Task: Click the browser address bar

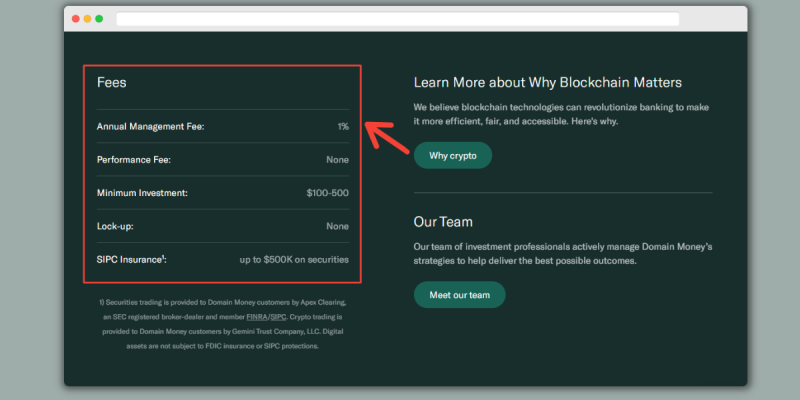Action: coord(397,19)
